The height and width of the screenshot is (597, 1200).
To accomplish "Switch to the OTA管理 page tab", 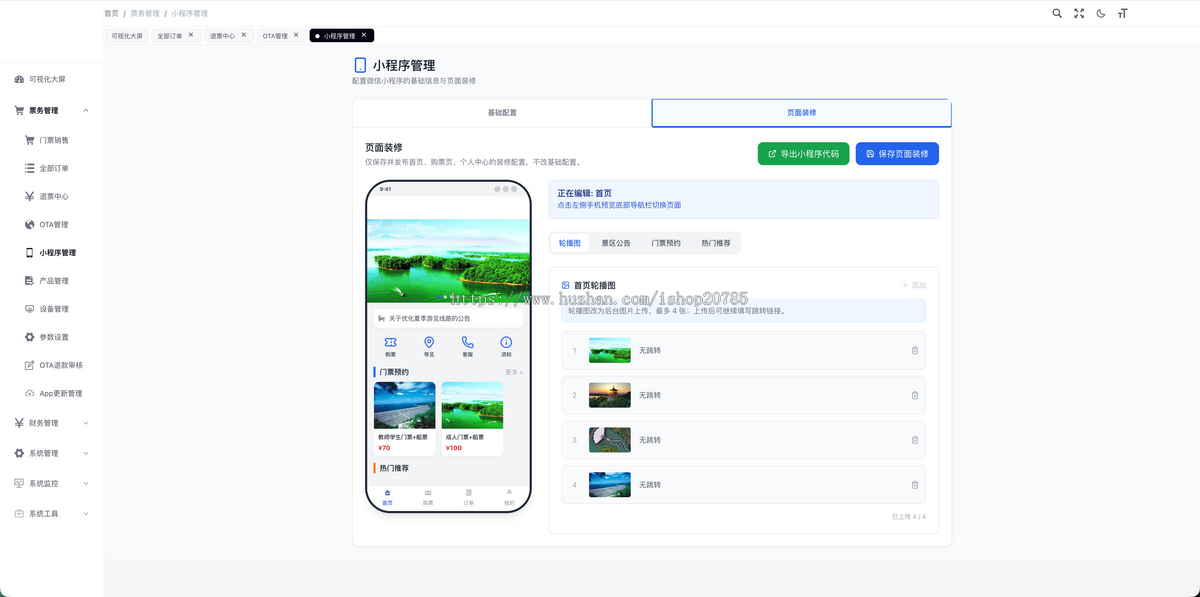I will pos(275,35).
